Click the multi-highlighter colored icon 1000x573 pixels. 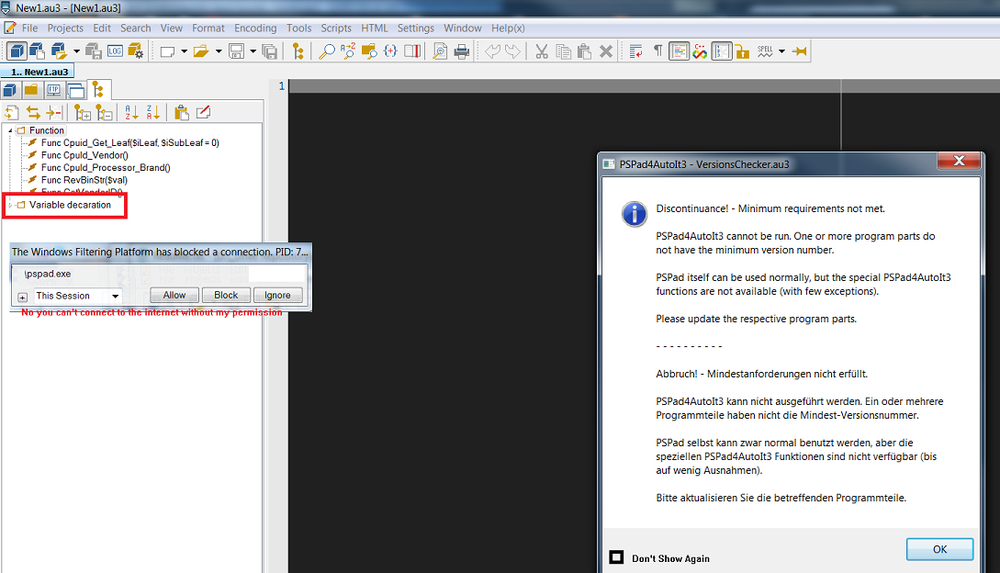pyautogui.click(x=700, y=52)
